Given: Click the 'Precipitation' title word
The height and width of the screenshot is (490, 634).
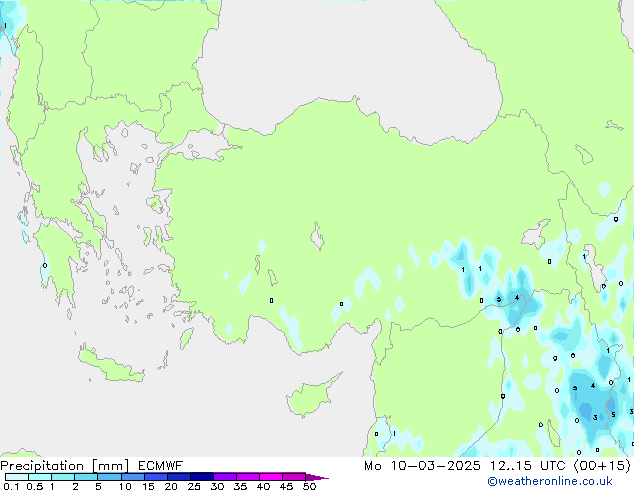Looking at the screenshot, I should pos(42,466).
